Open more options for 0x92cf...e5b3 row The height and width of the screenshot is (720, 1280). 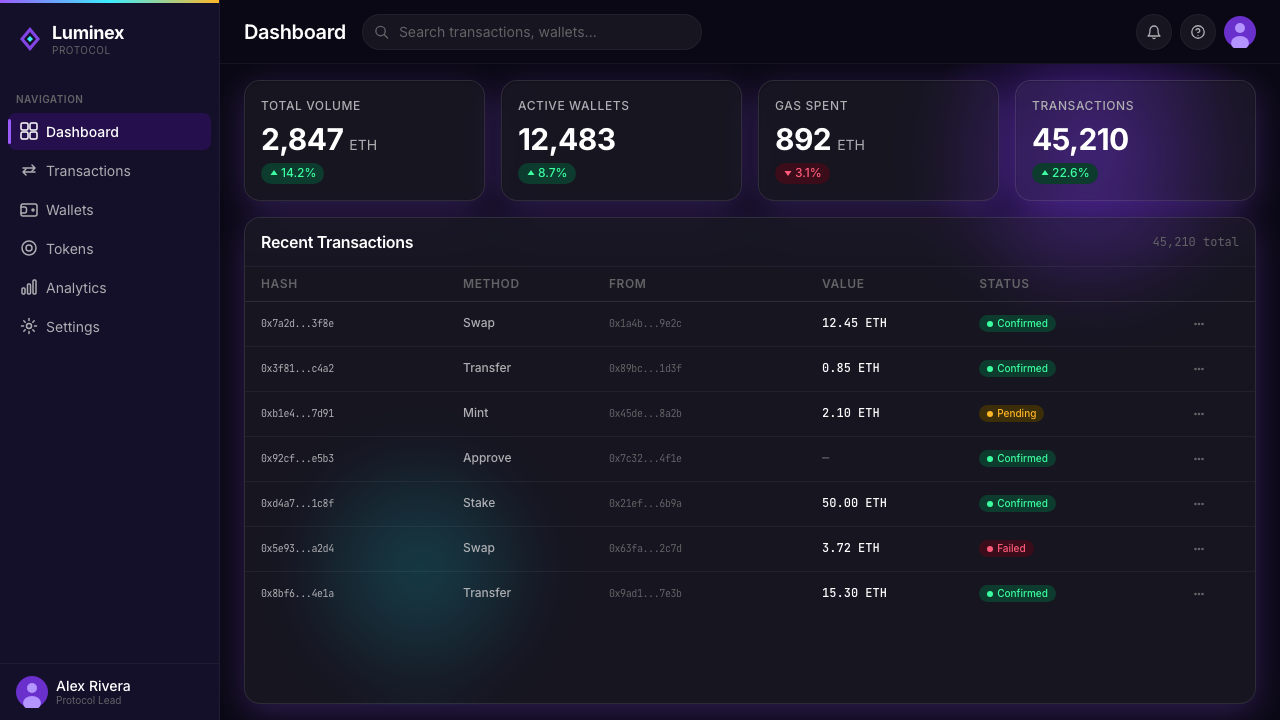pos(1199,459)
